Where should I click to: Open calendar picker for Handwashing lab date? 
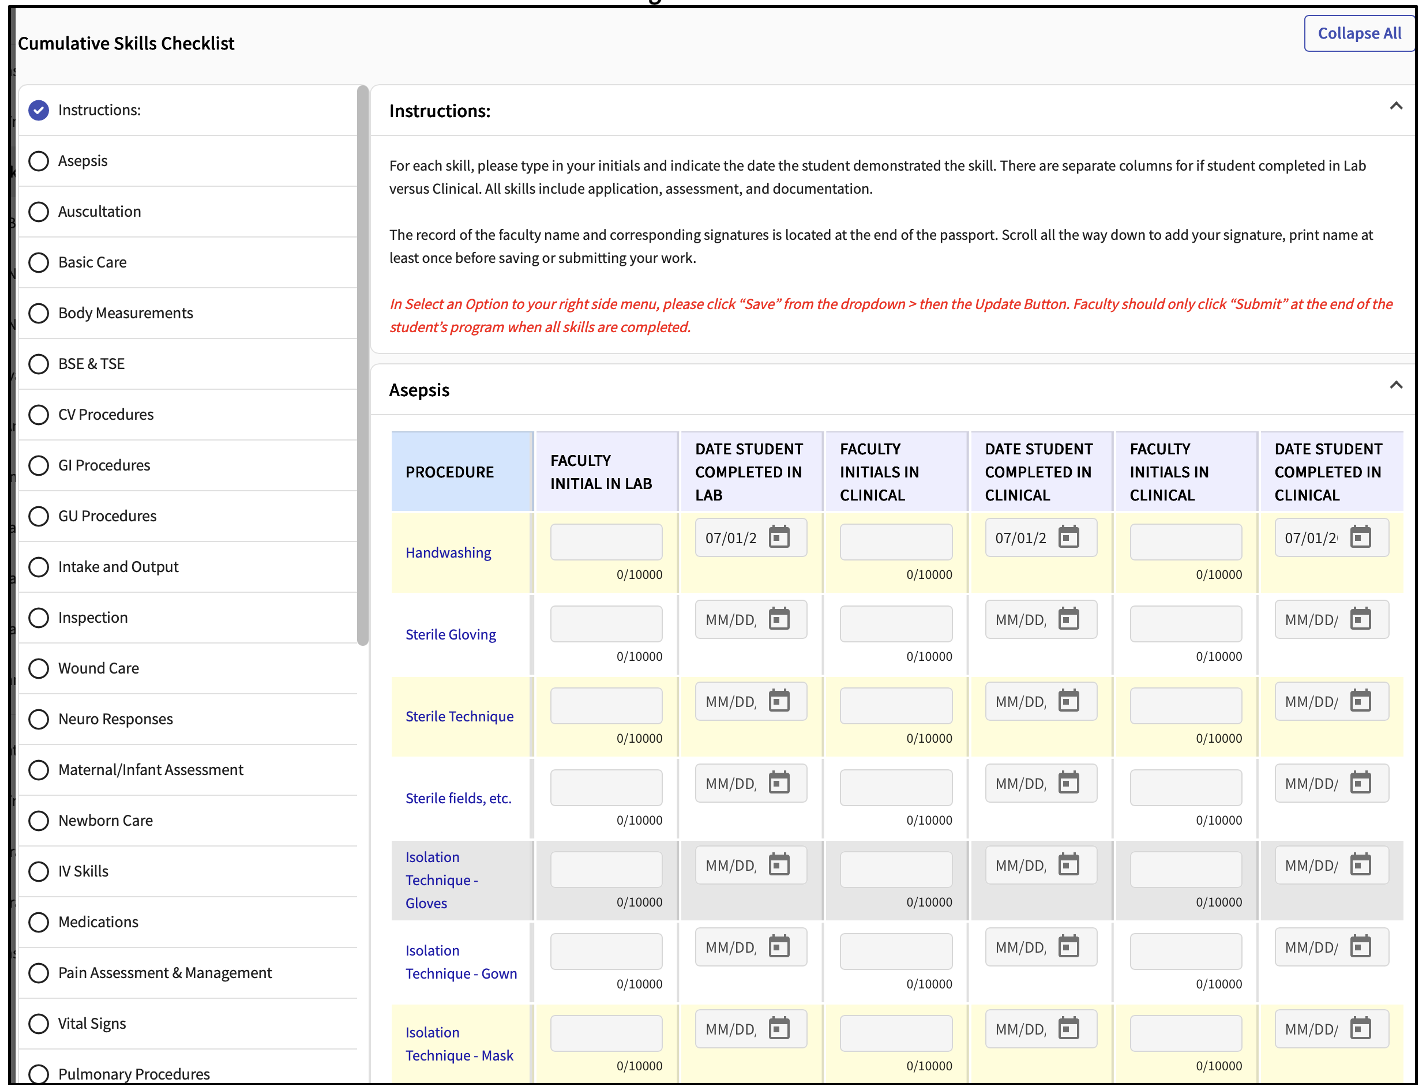779,538
